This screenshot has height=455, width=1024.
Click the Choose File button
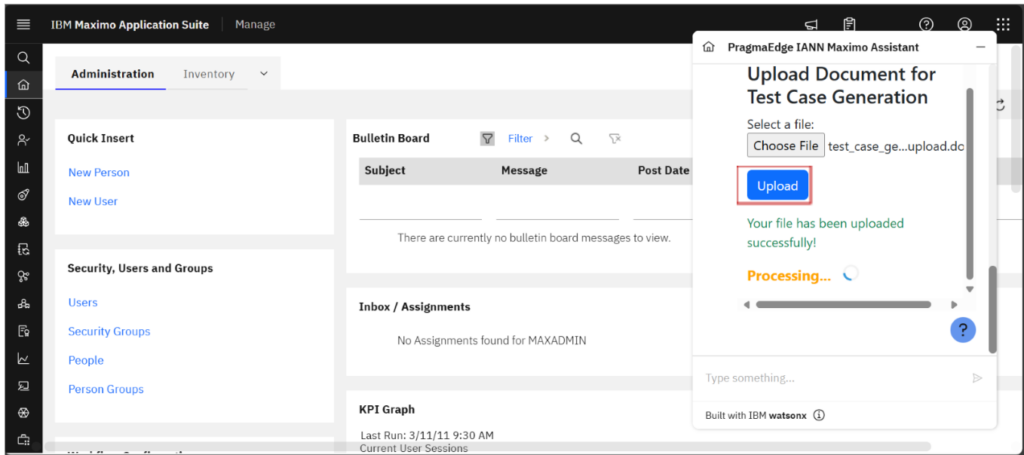tap(786, 146)
